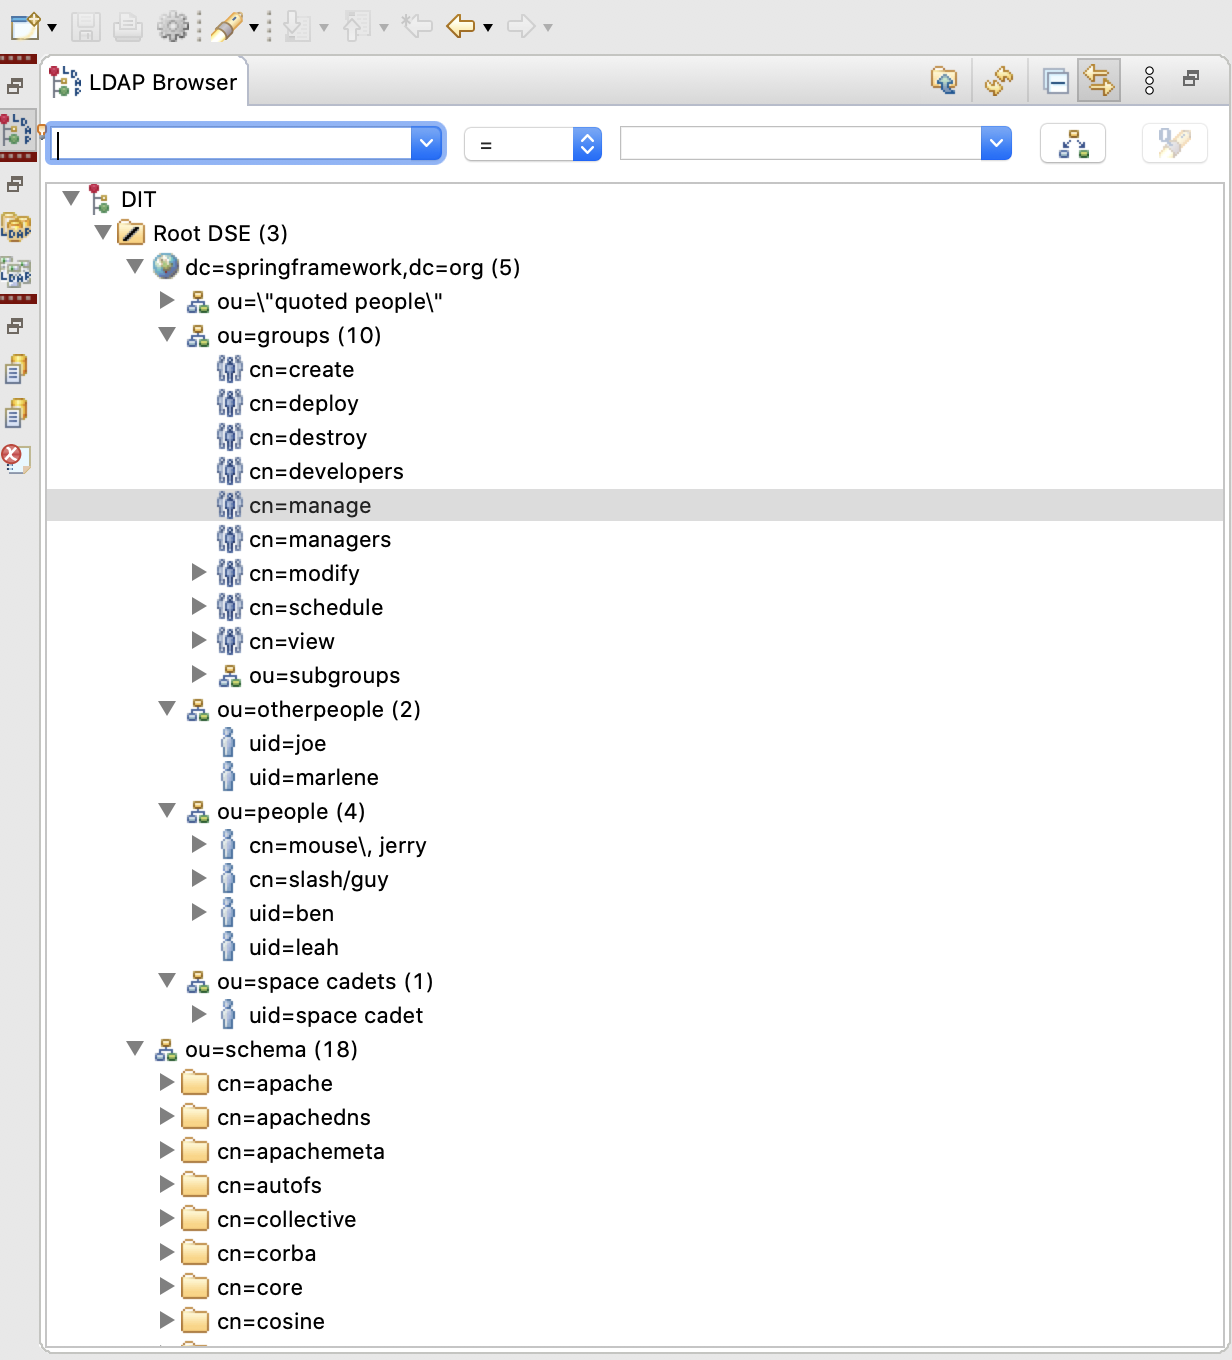Select the cn=cosine schema entry
Viewport: 1232px width, 1360px height.
tap(271, 1322)
